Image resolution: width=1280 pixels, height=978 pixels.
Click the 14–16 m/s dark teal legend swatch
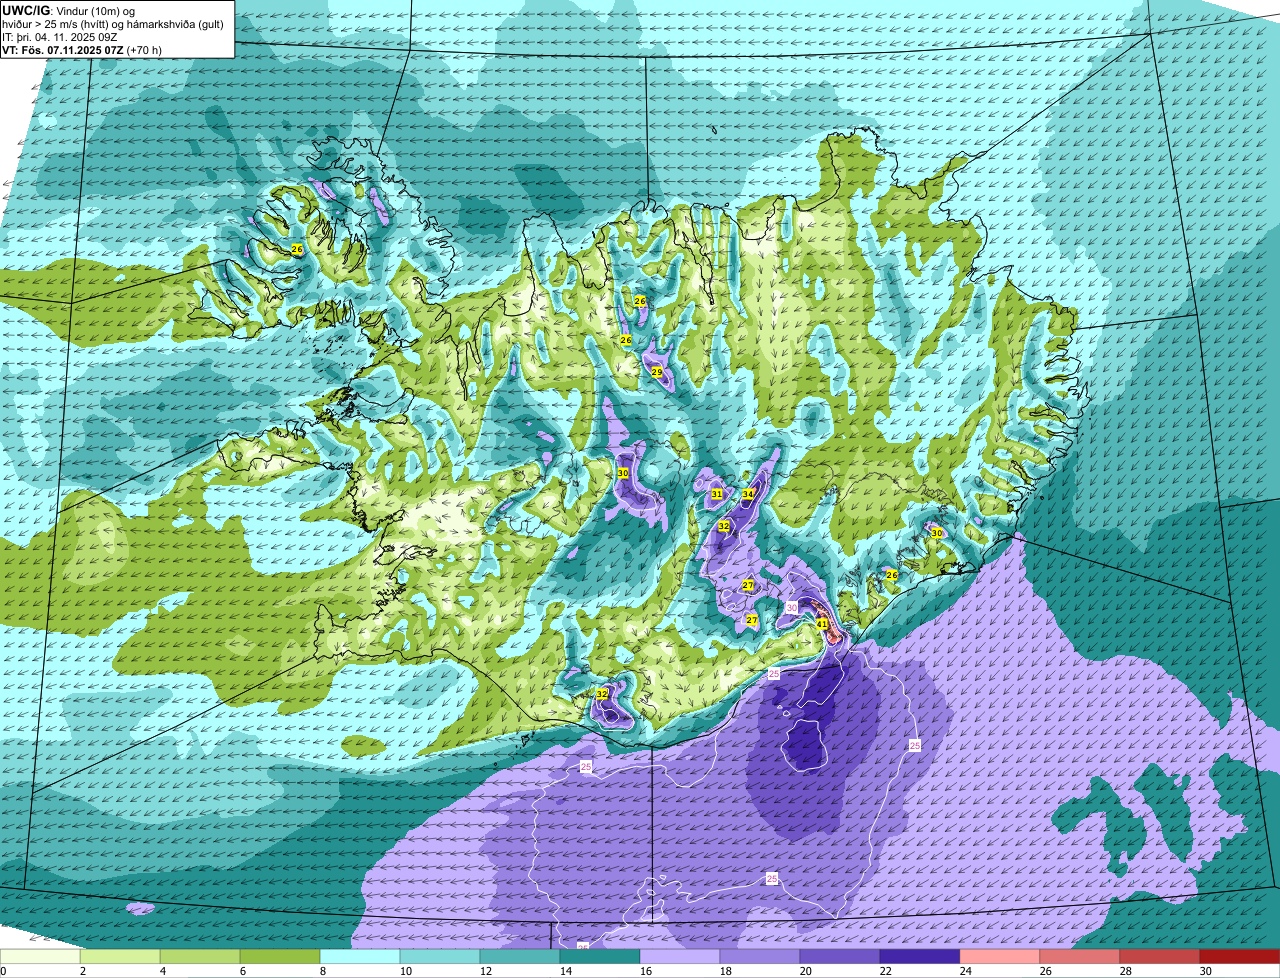click(x=600, y=957)
